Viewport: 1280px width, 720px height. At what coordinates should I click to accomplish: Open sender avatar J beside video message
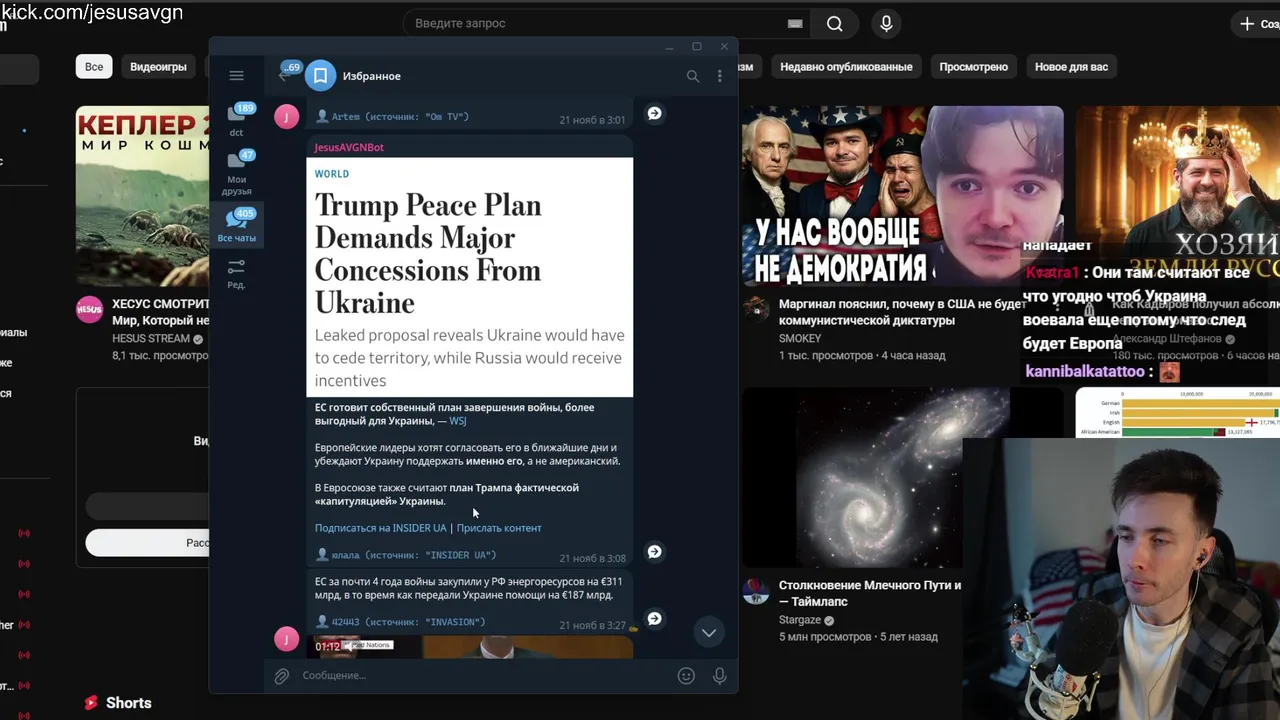click(x=286, y=639)
